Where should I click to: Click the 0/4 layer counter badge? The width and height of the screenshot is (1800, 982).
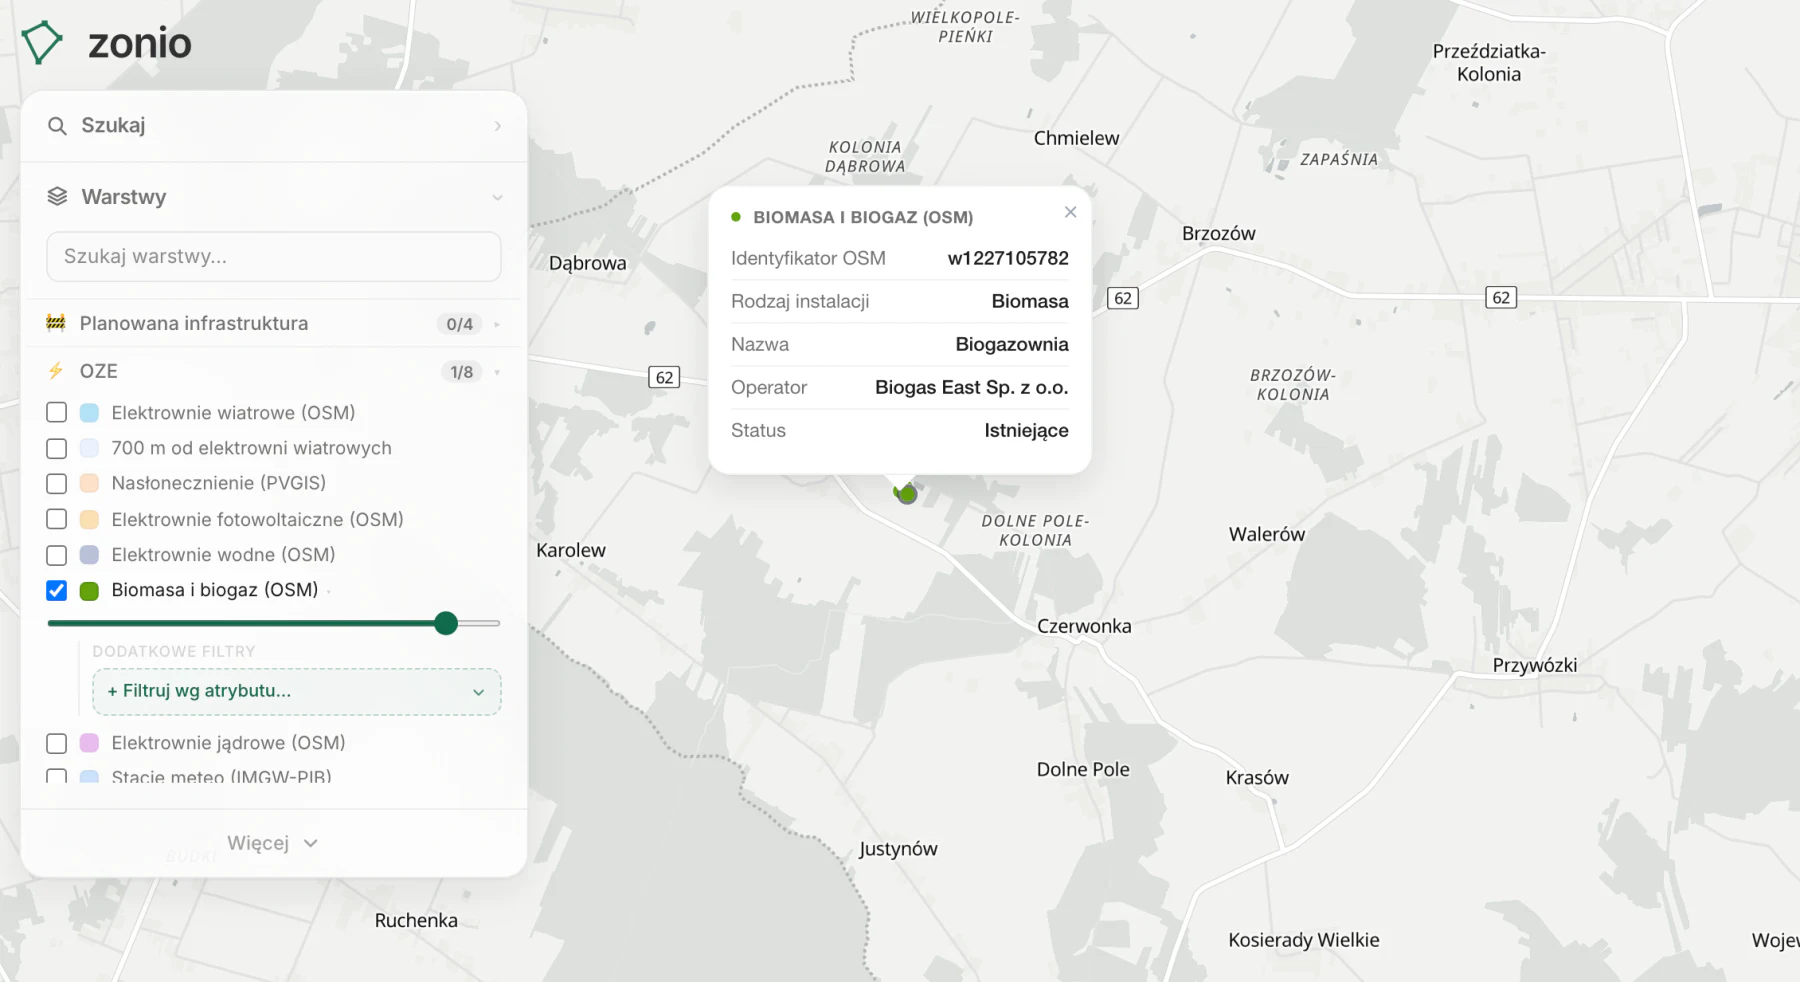click(x=459, y=324)
